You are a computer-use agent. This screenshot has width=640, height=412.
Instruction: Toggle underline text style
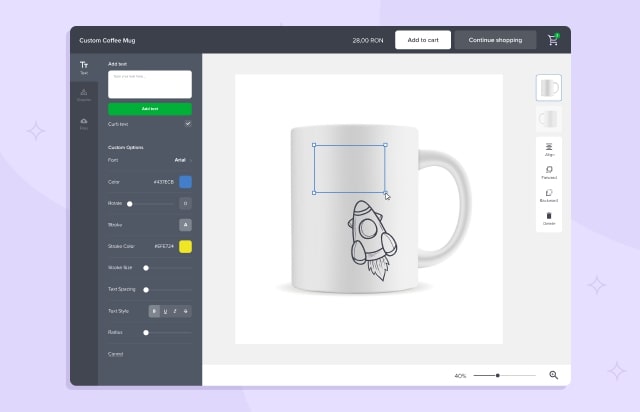coord(164,311)
